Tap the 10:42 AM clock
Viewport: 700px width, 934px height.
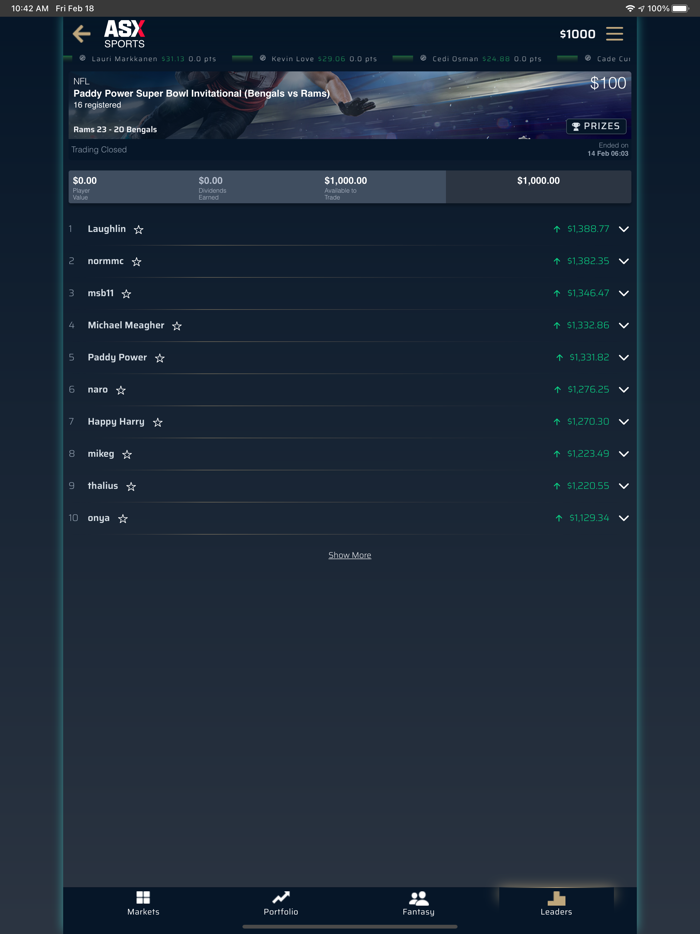coord(30,8)
